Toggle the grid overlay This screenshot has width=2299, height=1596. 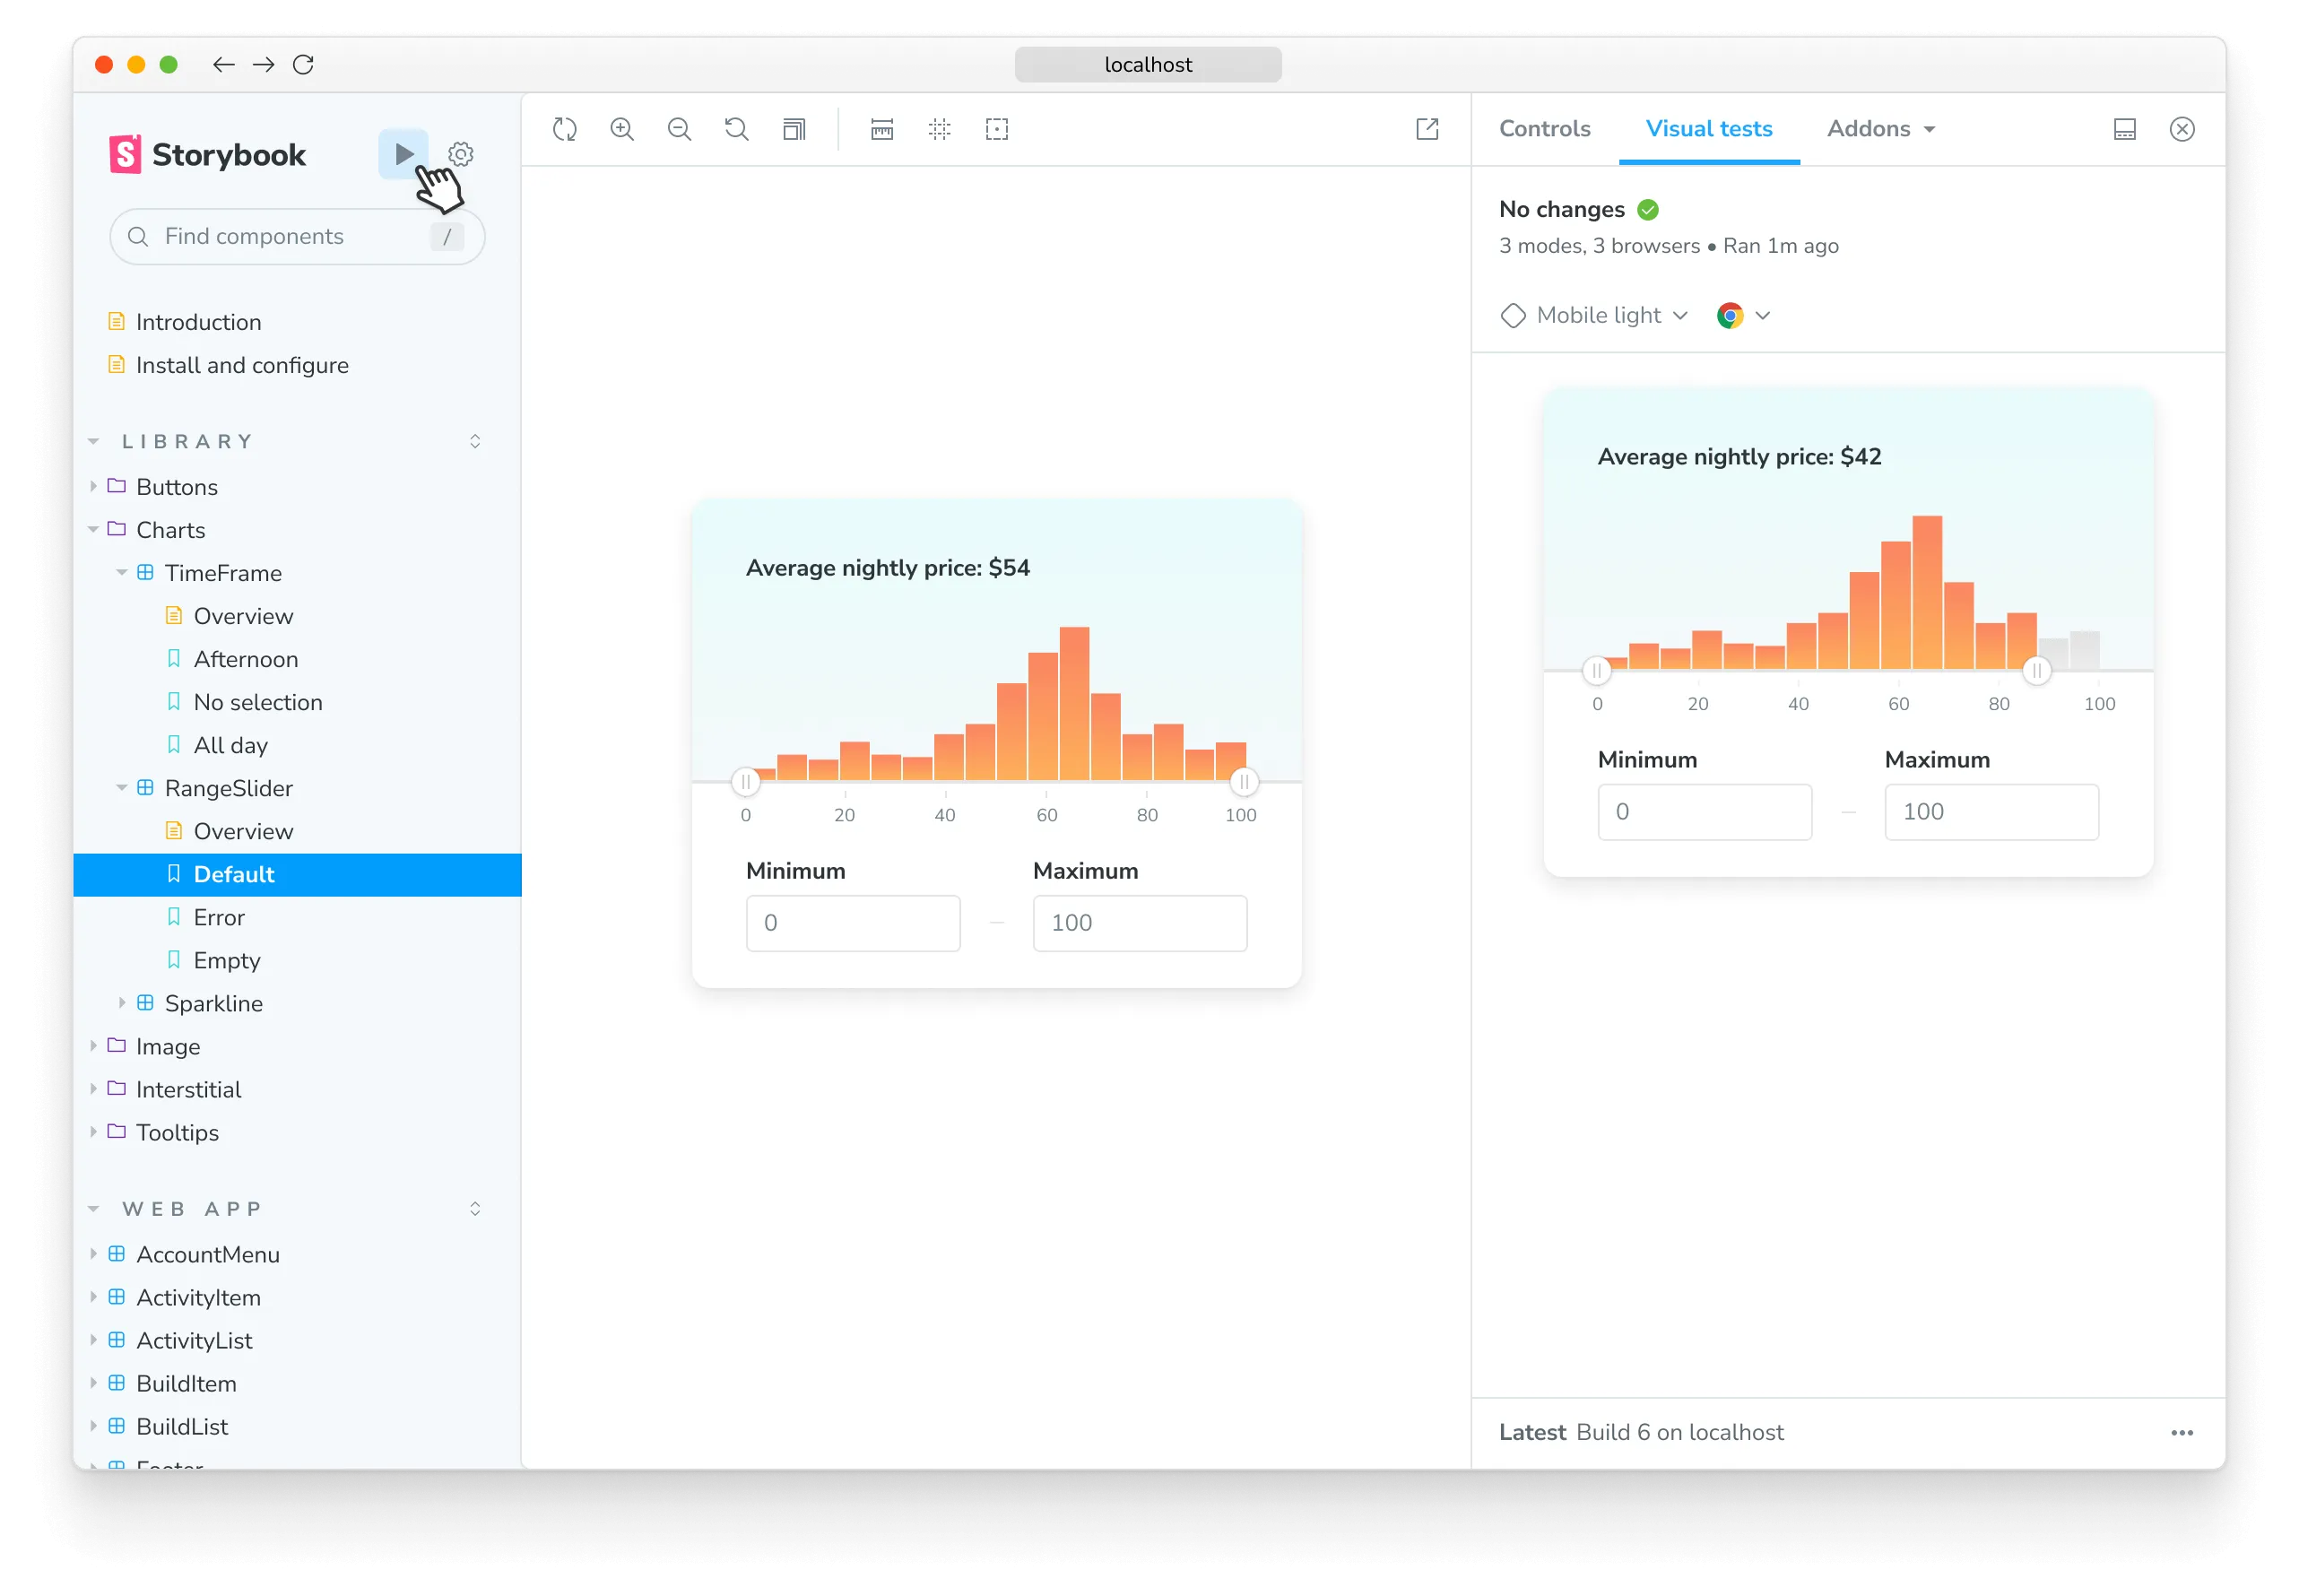939,129
